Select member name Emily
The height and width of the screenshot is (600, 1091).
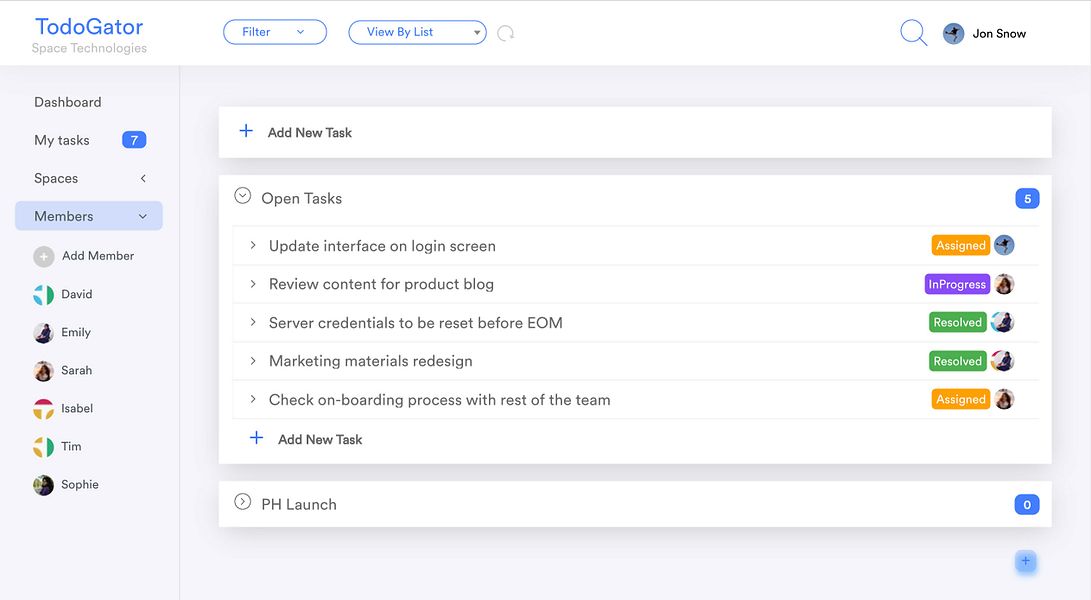coord(76,332)
